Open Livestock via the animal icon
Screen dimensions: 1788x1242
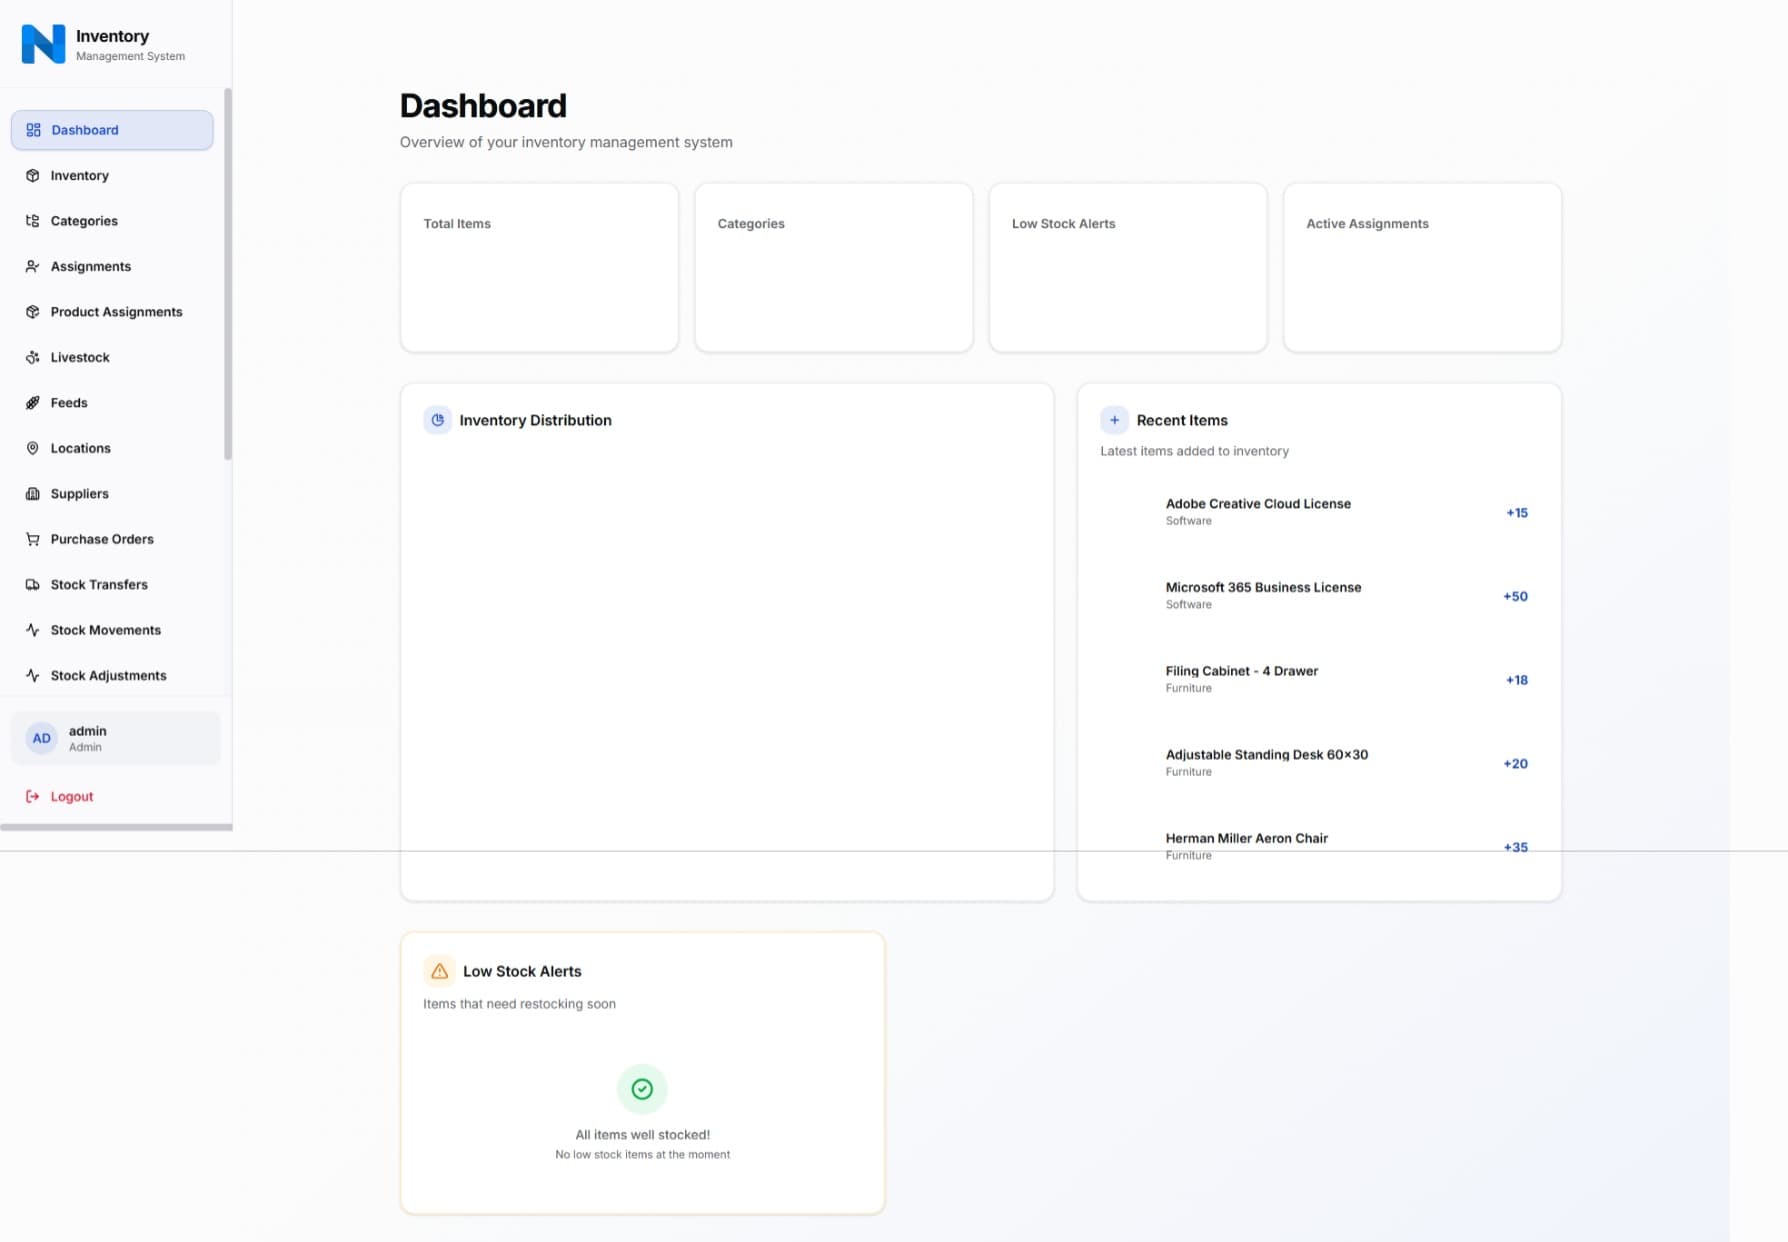(x=32, y=357)
